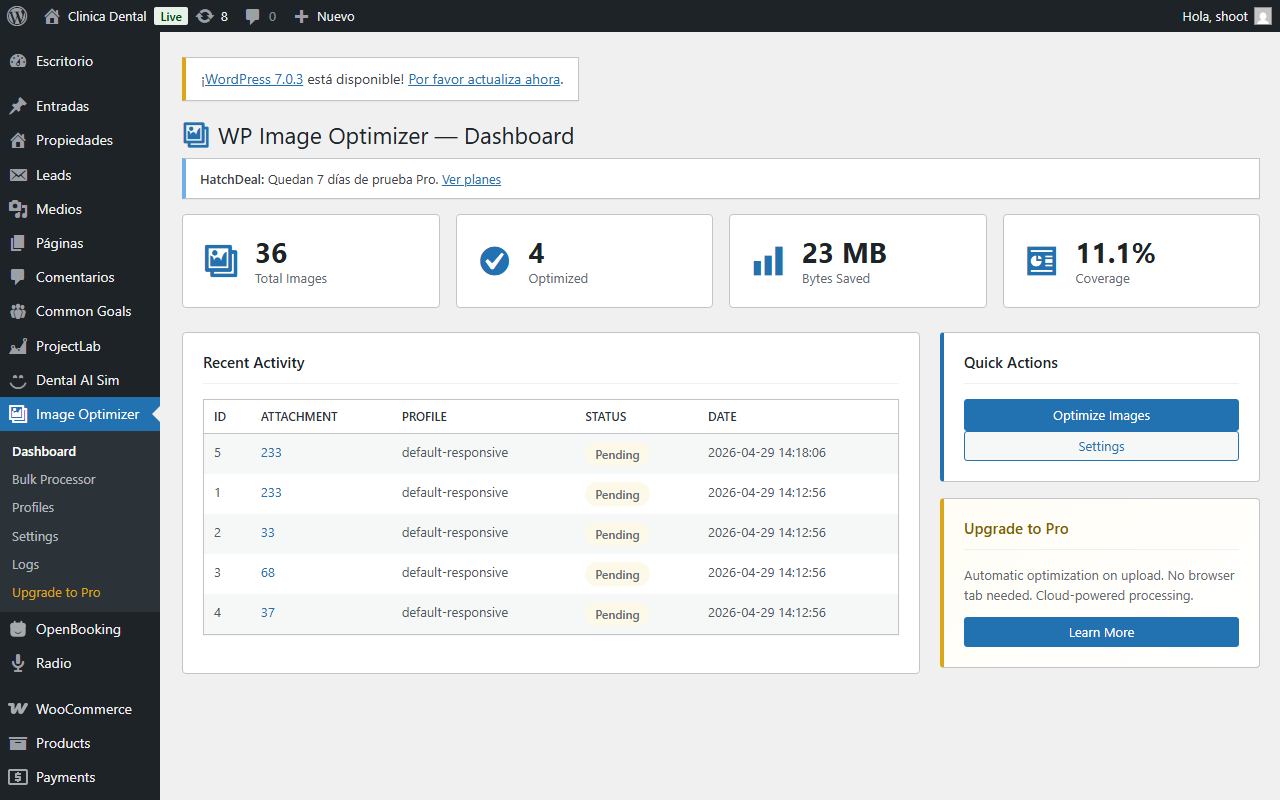This screenshot has height=800, width=1280.
Task: Open the Logs submenu item
Action: click(x=25, y=564)
